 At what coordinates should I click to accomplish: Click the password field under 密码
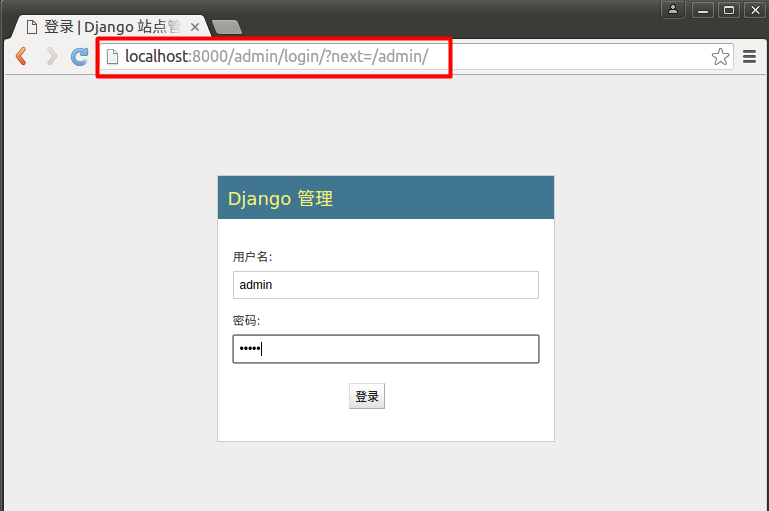pyautogui.click(x=385, y=349)
